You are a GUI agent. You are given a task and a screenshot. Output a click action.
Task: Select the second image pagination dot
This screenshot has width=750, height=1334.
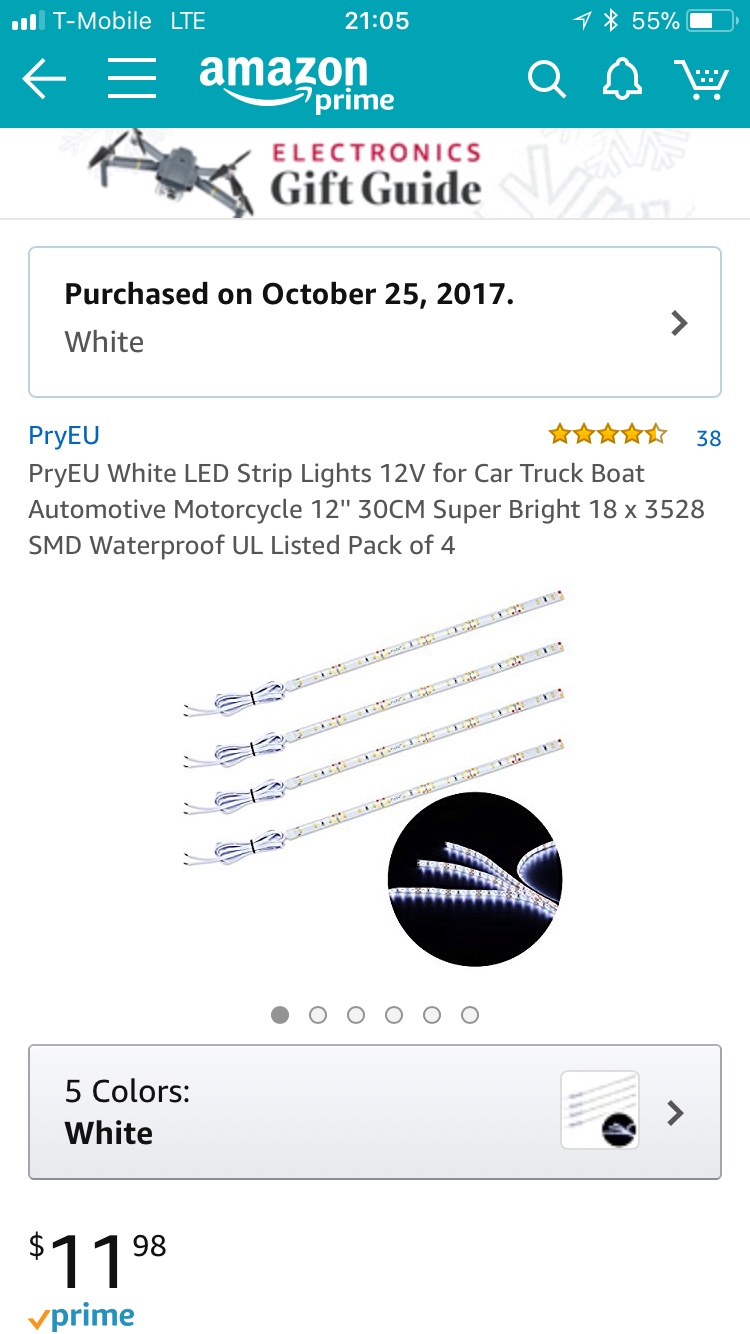pos(318,1015)
